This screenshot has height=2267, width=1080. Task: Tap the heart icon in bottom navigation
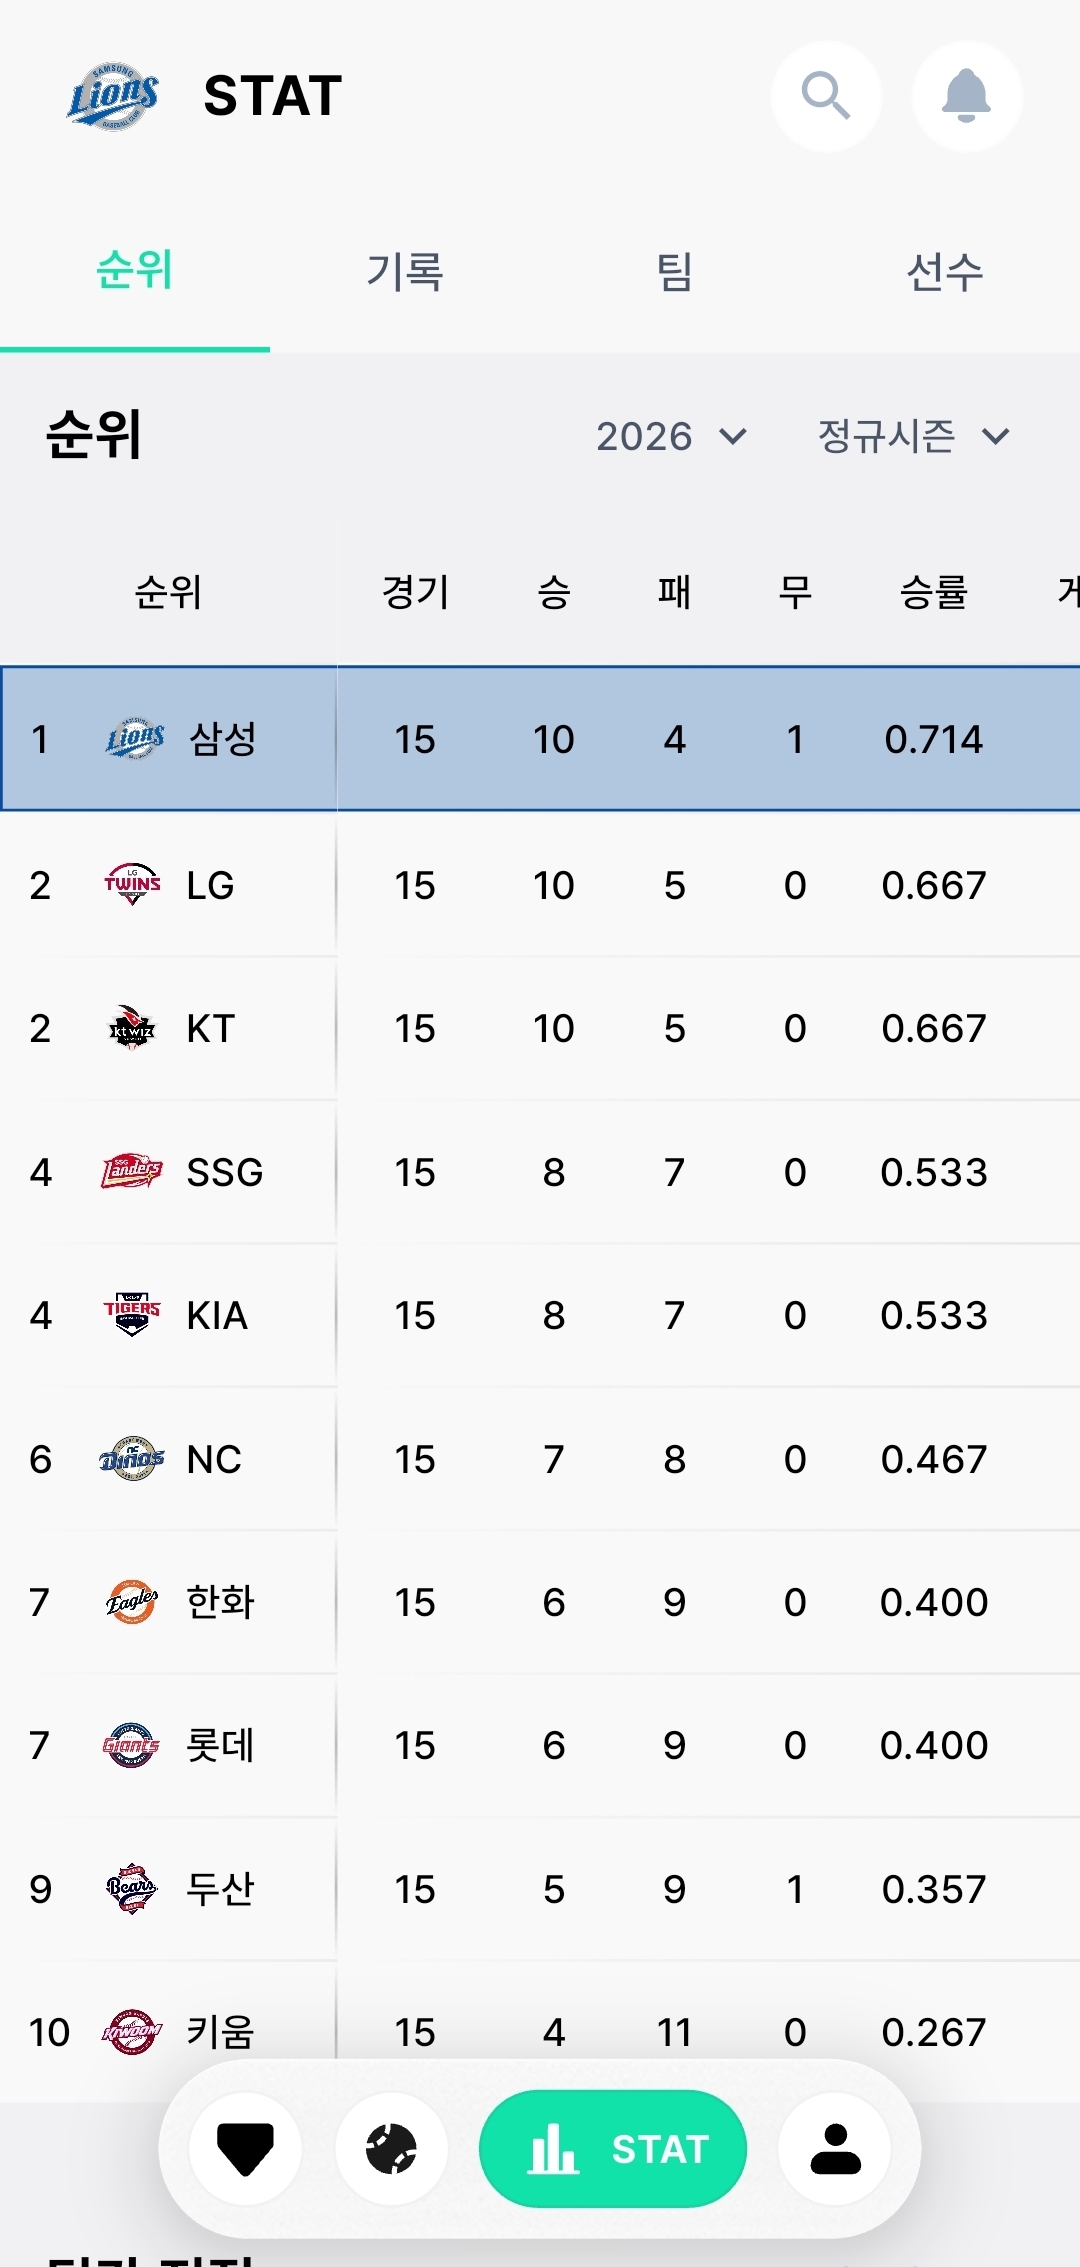(245, 2148)
